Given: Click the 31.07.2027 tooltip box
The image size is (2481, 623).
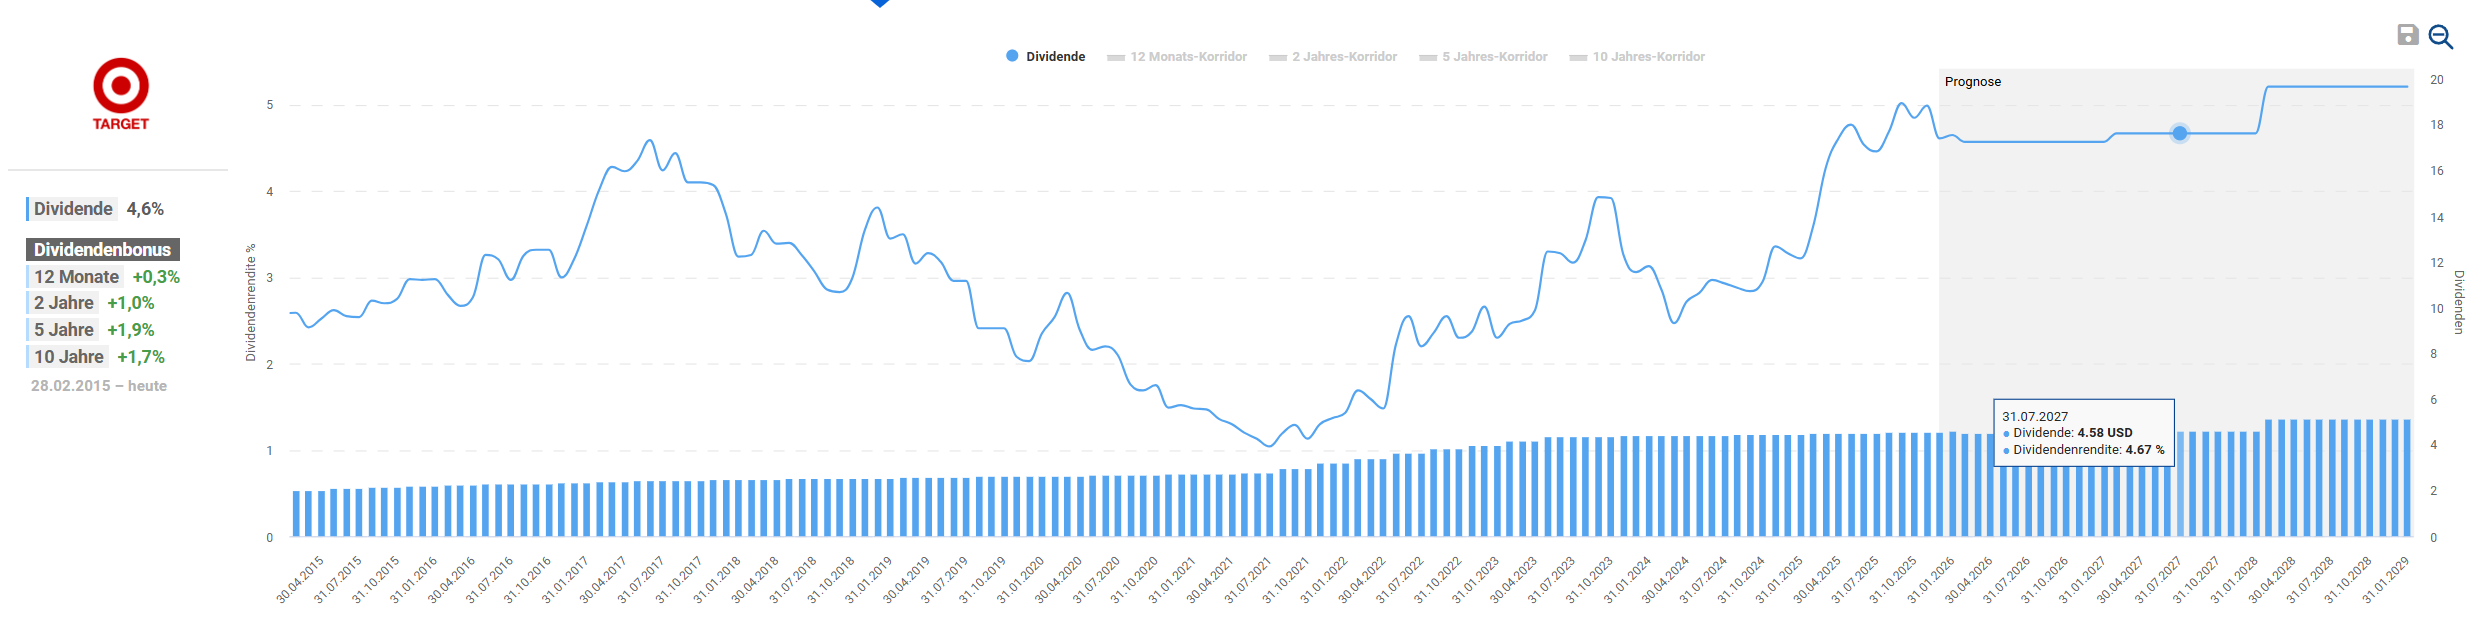Looking at the screenshot, I should coord(2083,433).
